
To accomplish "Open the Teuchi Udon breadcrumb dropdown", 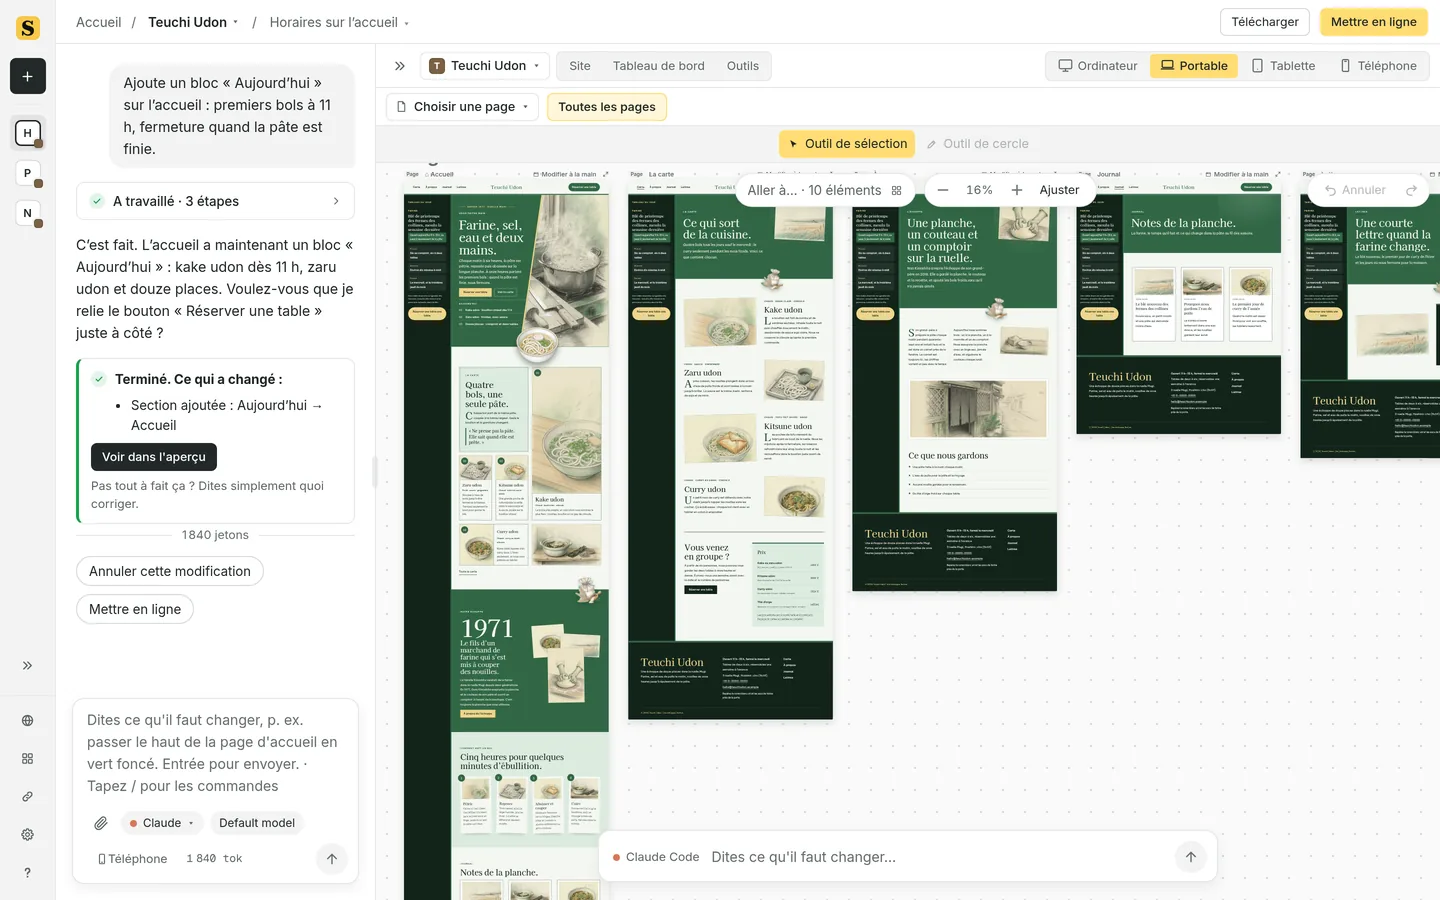I will 194,22.
